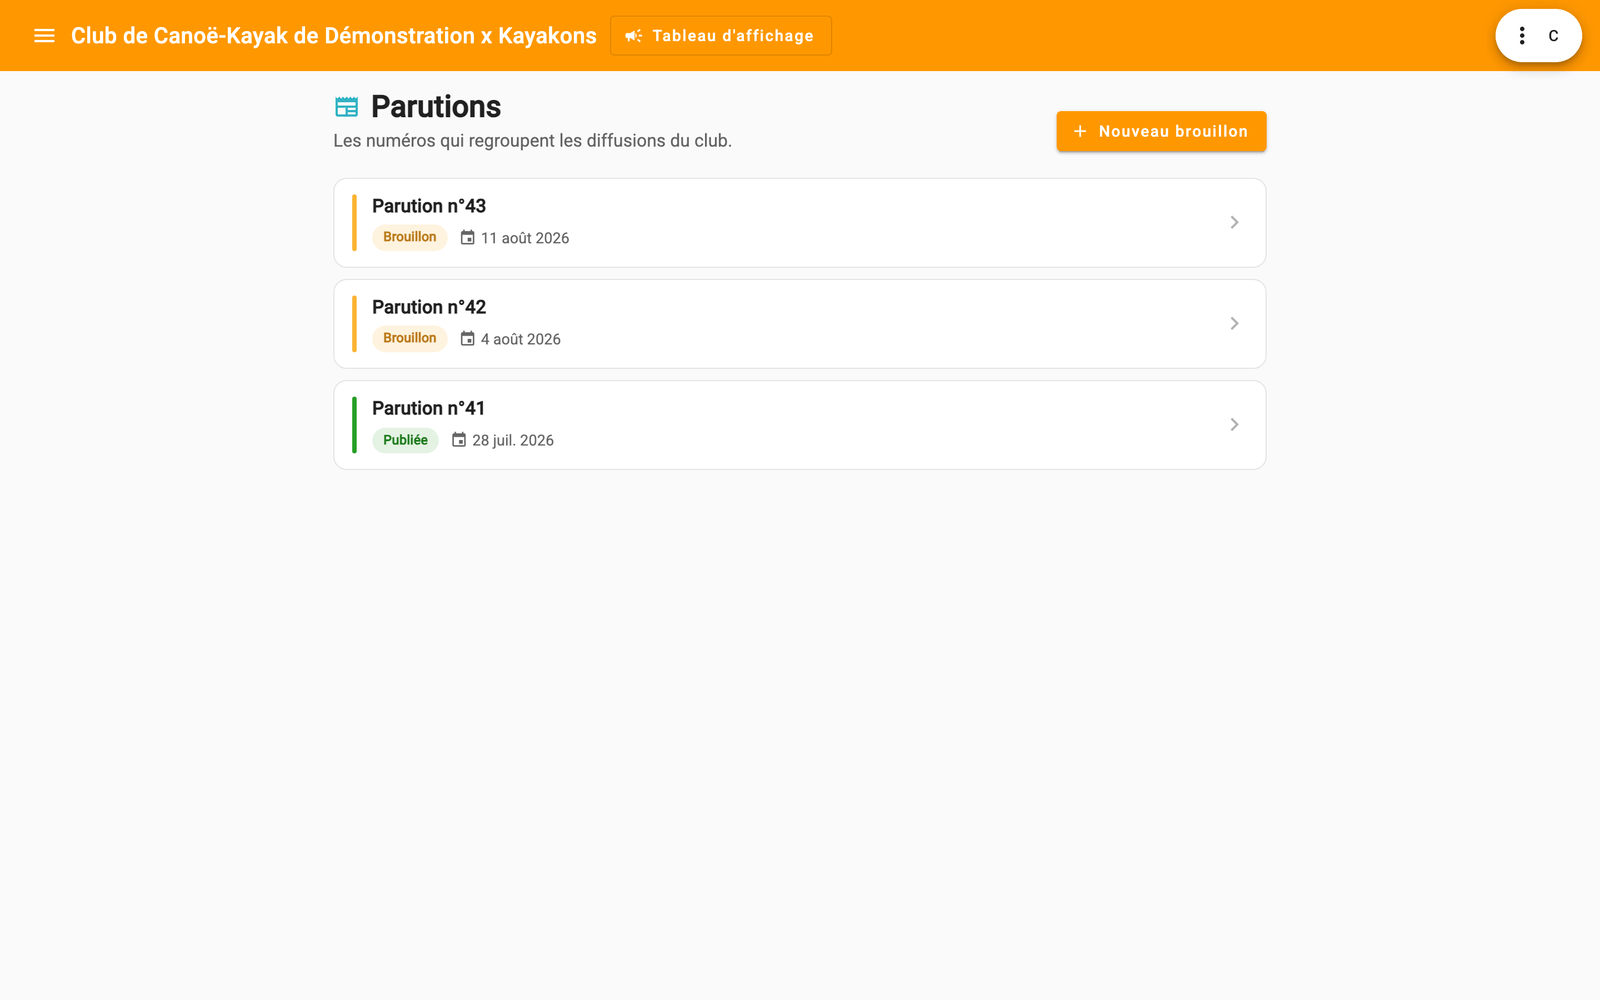The height and width of the screenshot is (1000, 1600).
Task: Open Parution n°43 title
Action: point(429,206)
